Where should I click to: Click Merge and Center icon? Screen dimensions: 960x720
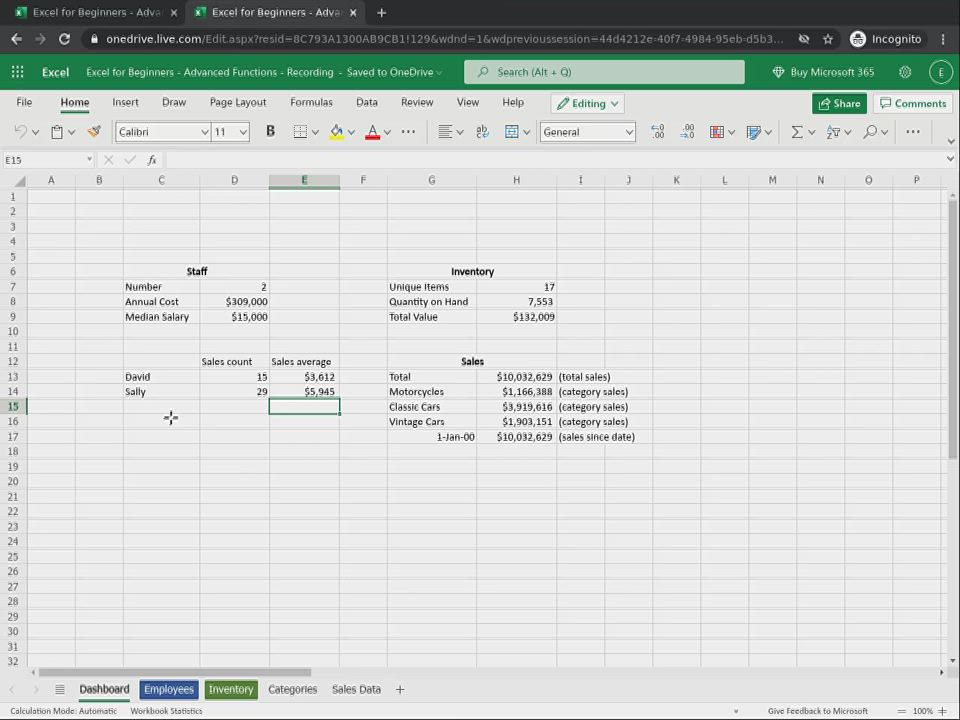(x=511, y=132)
